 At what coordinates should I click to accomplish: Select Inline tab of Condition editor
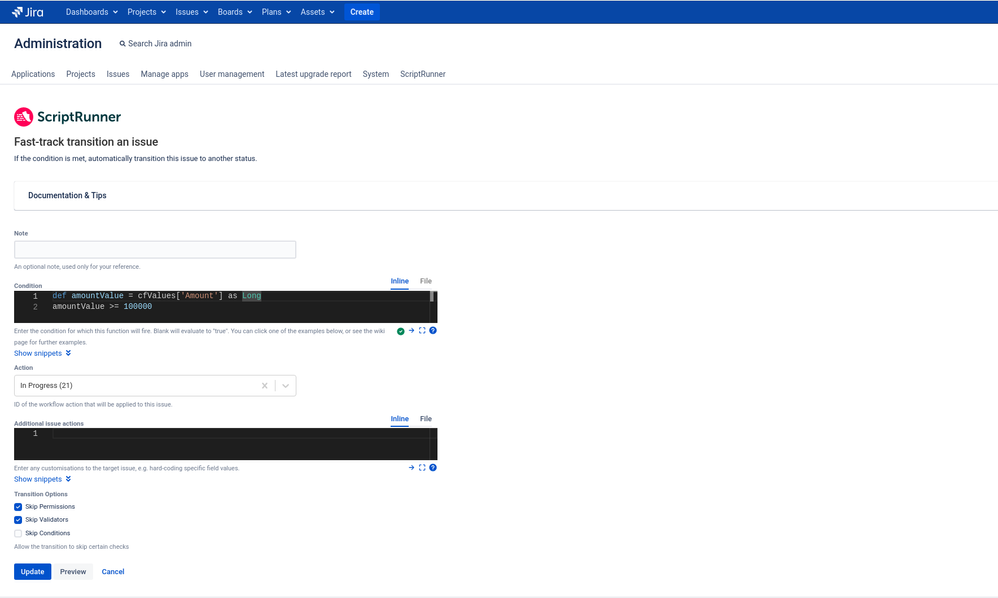point(400,281)
